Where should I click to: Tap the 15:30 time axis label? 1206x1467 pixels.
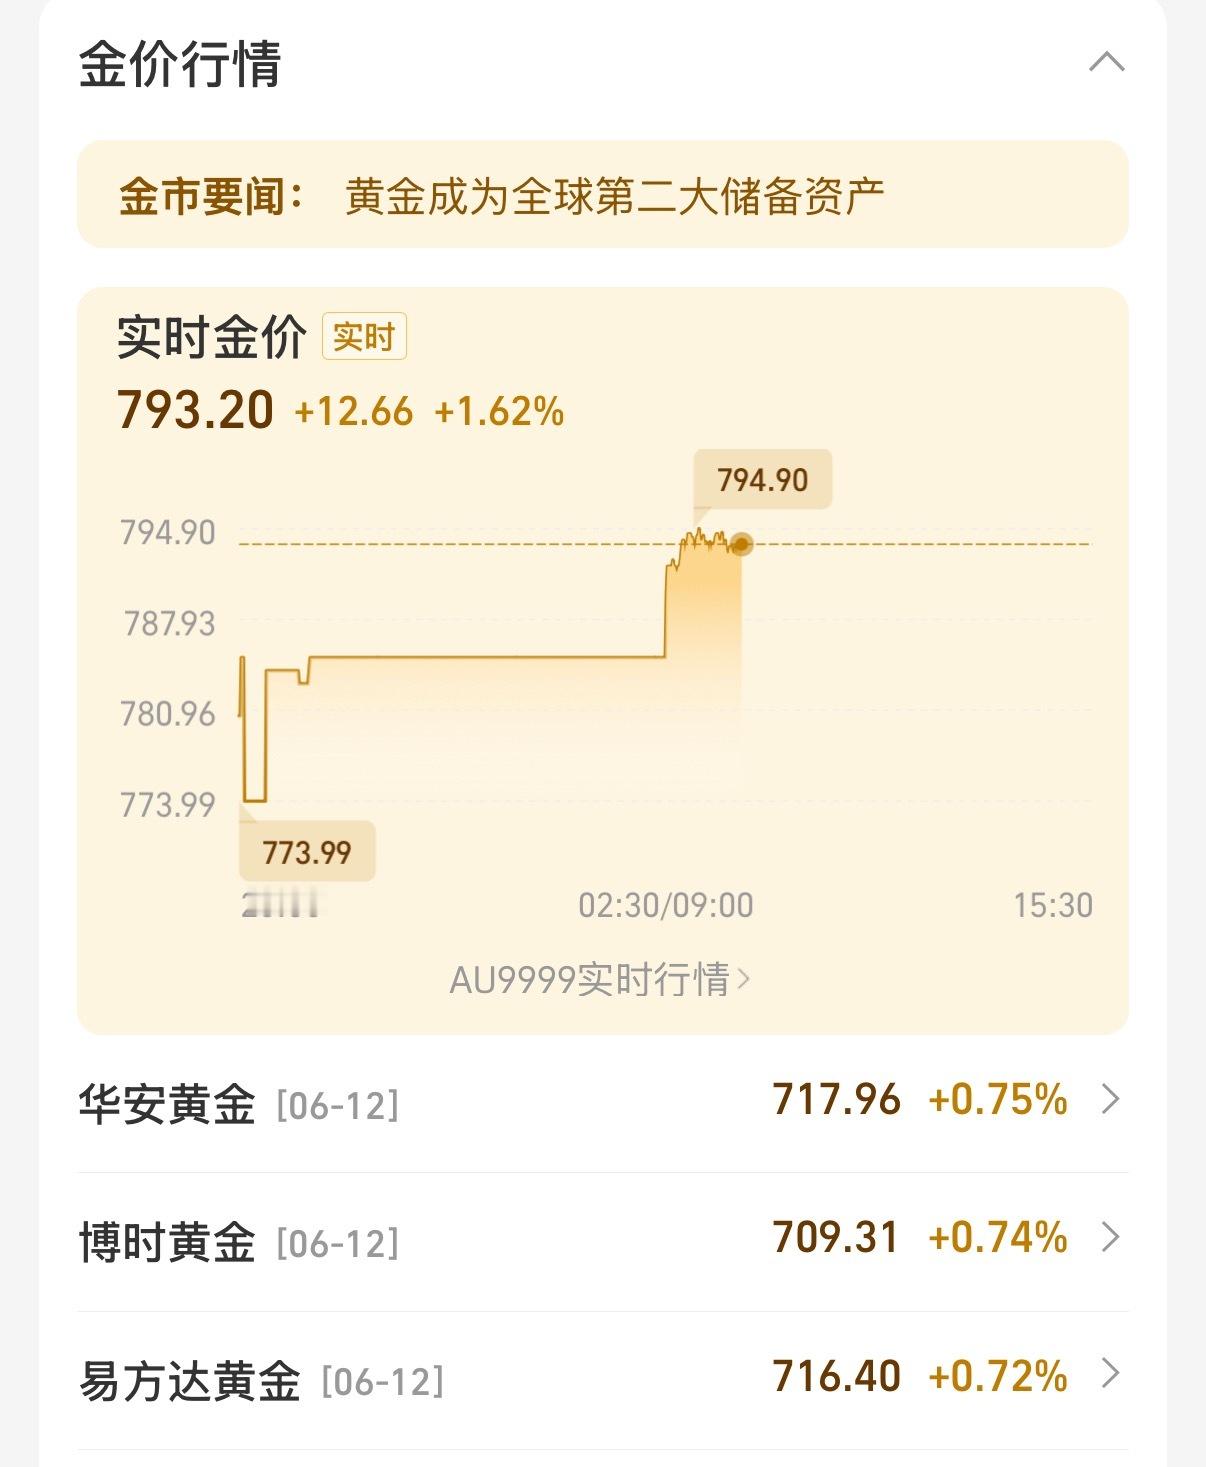click(x=1053, y=906)
